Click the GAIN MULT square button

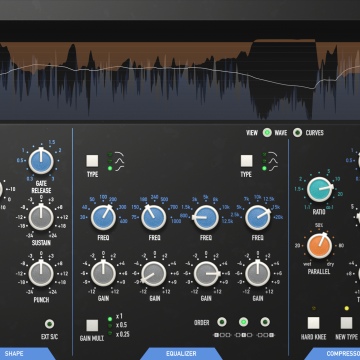92,325
